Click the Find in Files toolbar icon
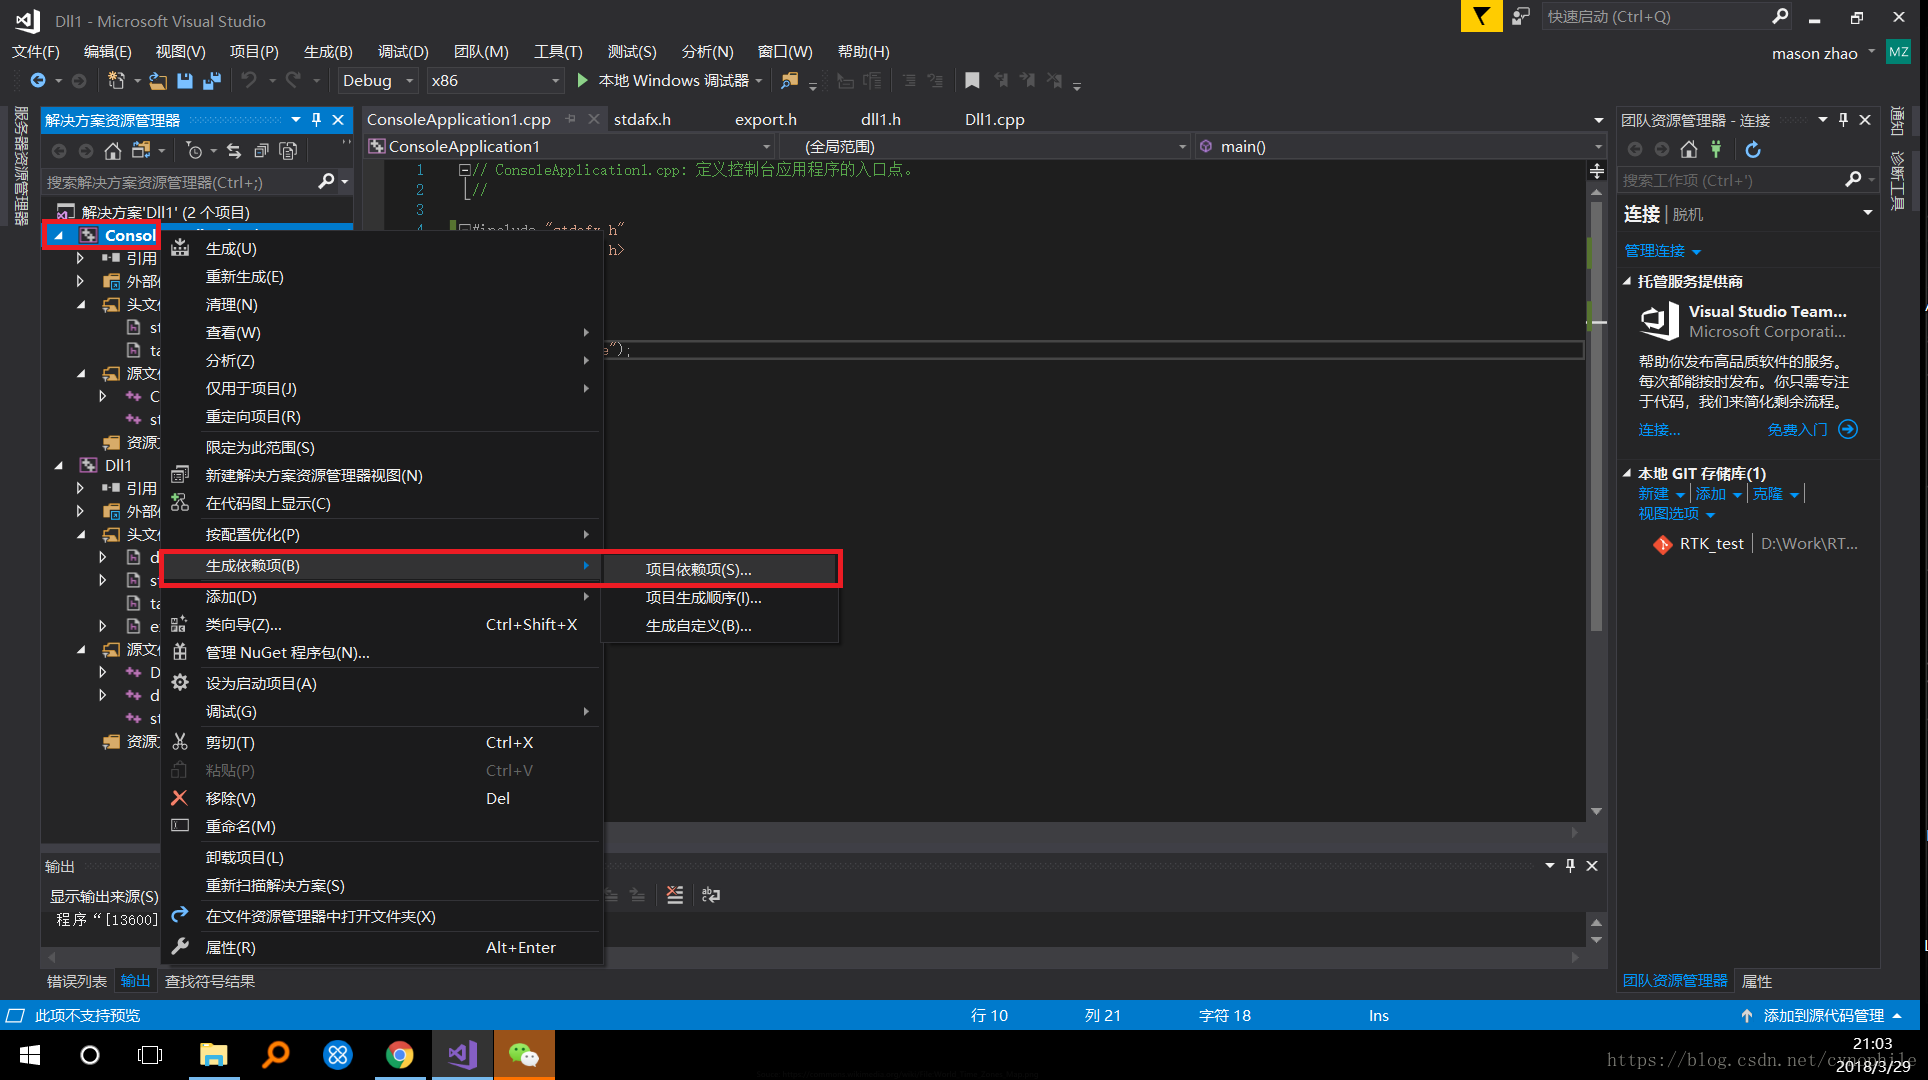 (790, 80)
